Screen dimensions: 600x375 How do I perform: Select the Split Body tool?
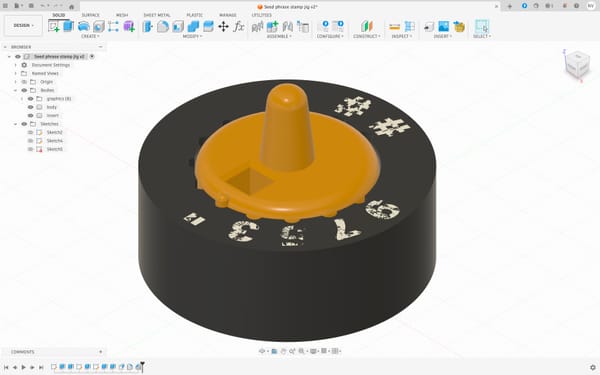208,26
